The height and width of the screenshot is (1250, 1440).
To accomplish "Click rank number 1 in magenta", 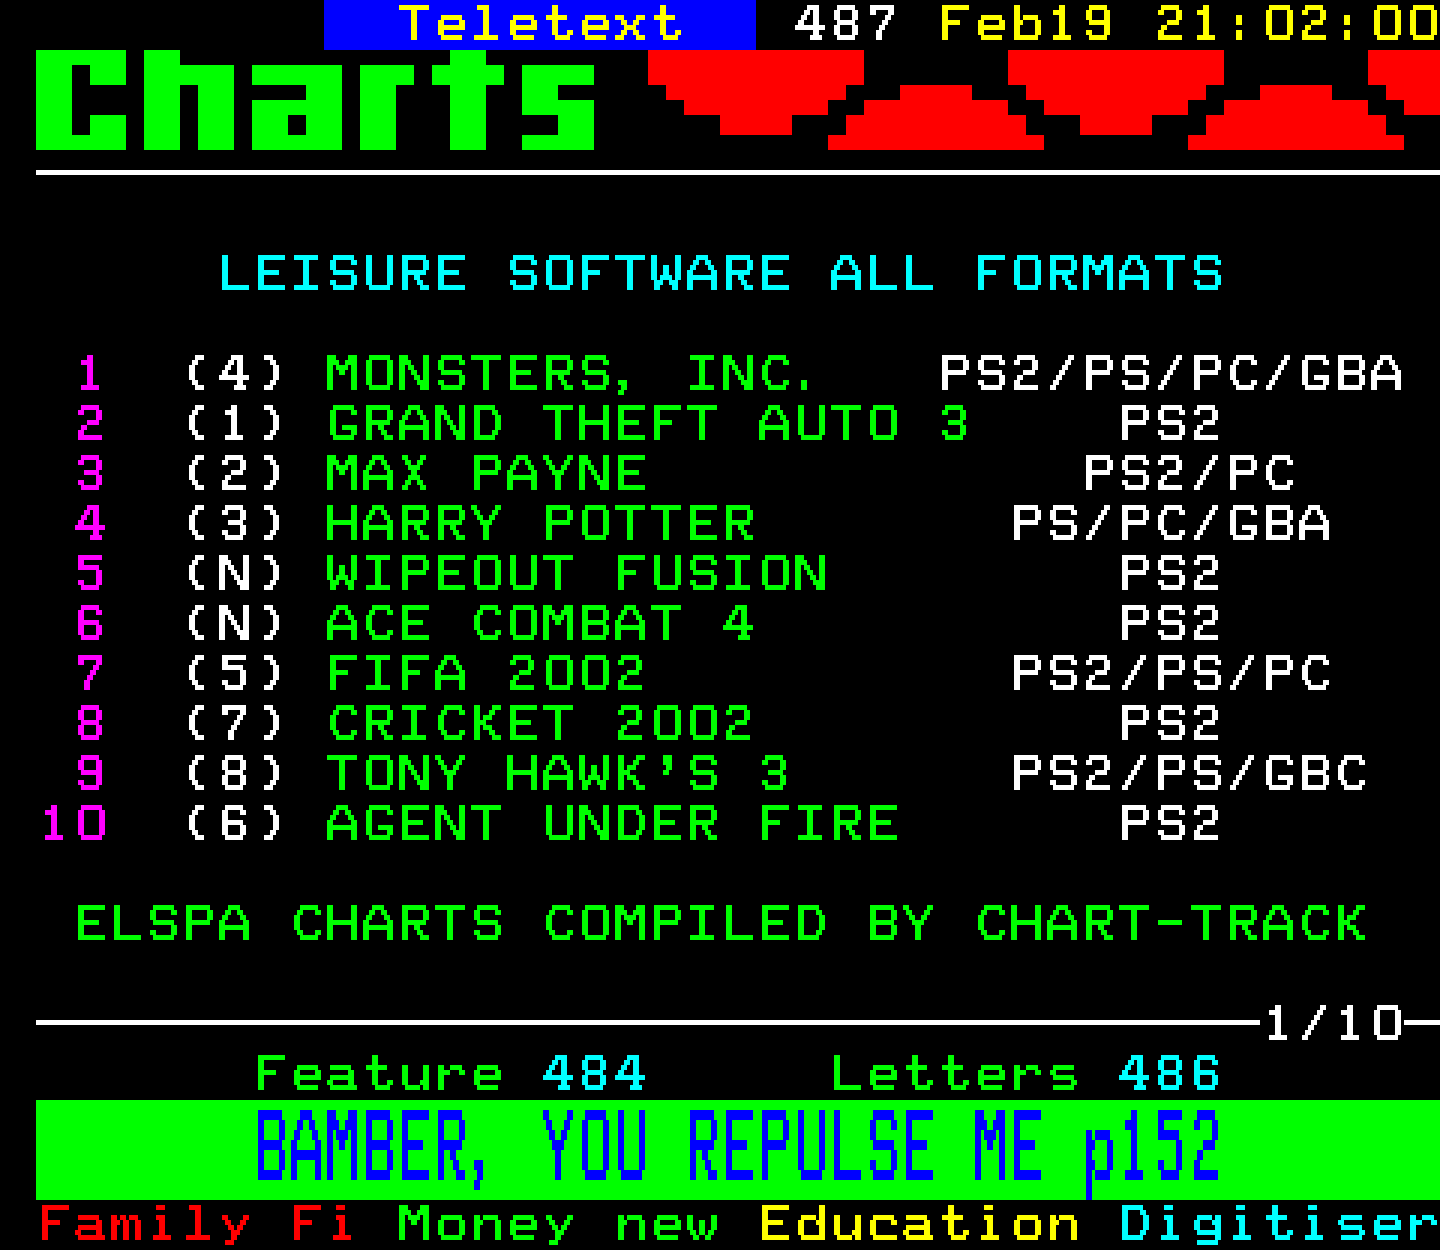I will coord(90,374).
